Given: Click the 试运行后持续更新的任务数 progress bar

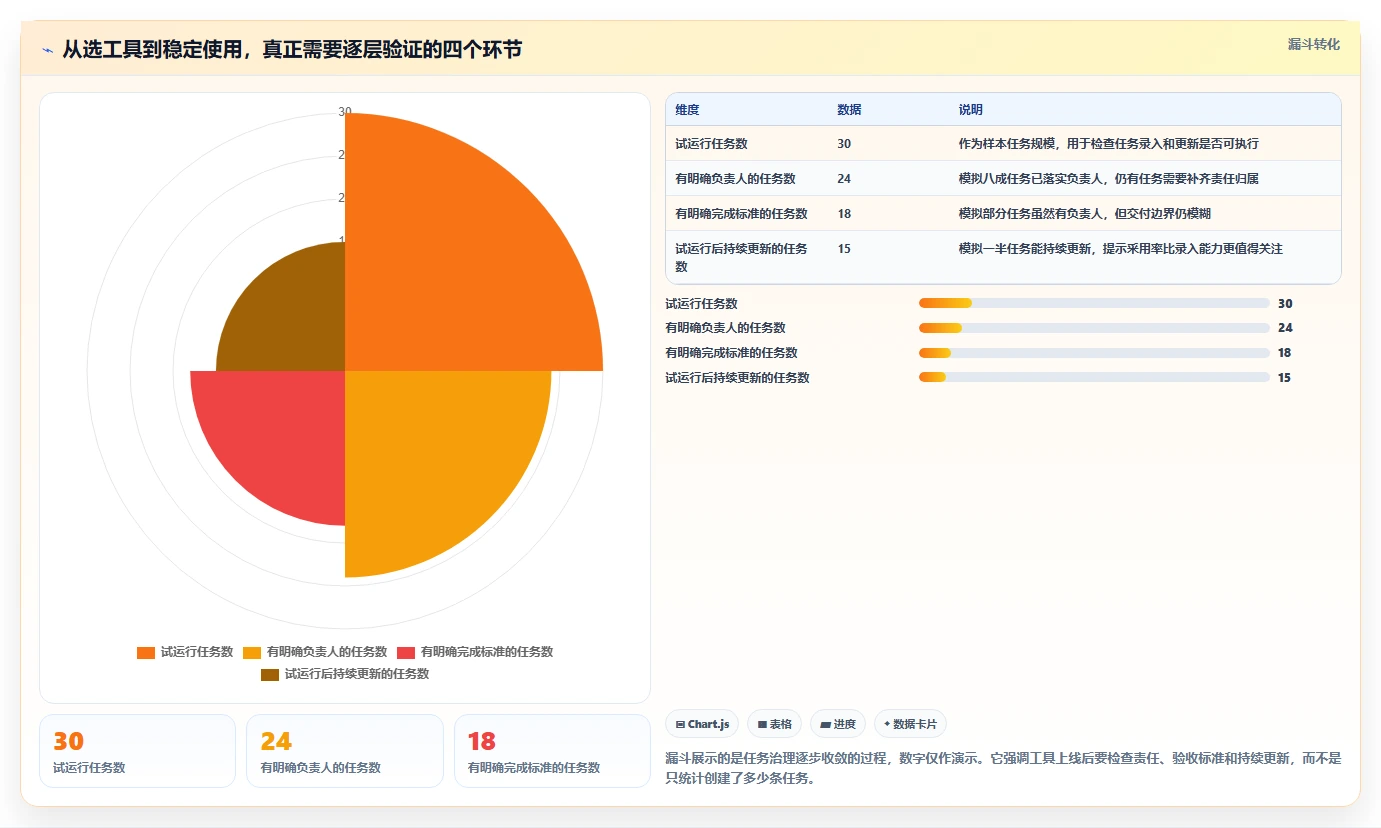Looking at the screenshot, I should (1094, 378).
